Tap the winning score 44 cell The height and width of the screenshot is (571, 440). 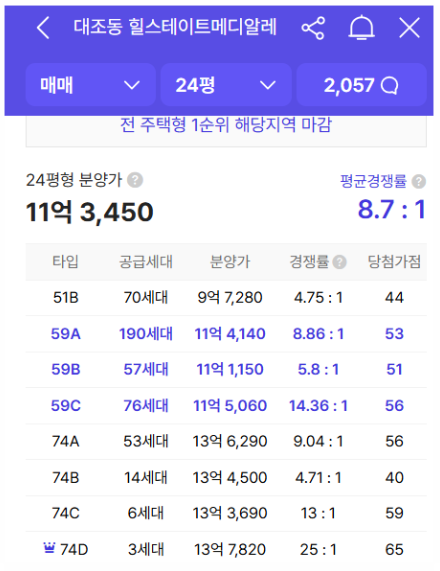[394, 298]
